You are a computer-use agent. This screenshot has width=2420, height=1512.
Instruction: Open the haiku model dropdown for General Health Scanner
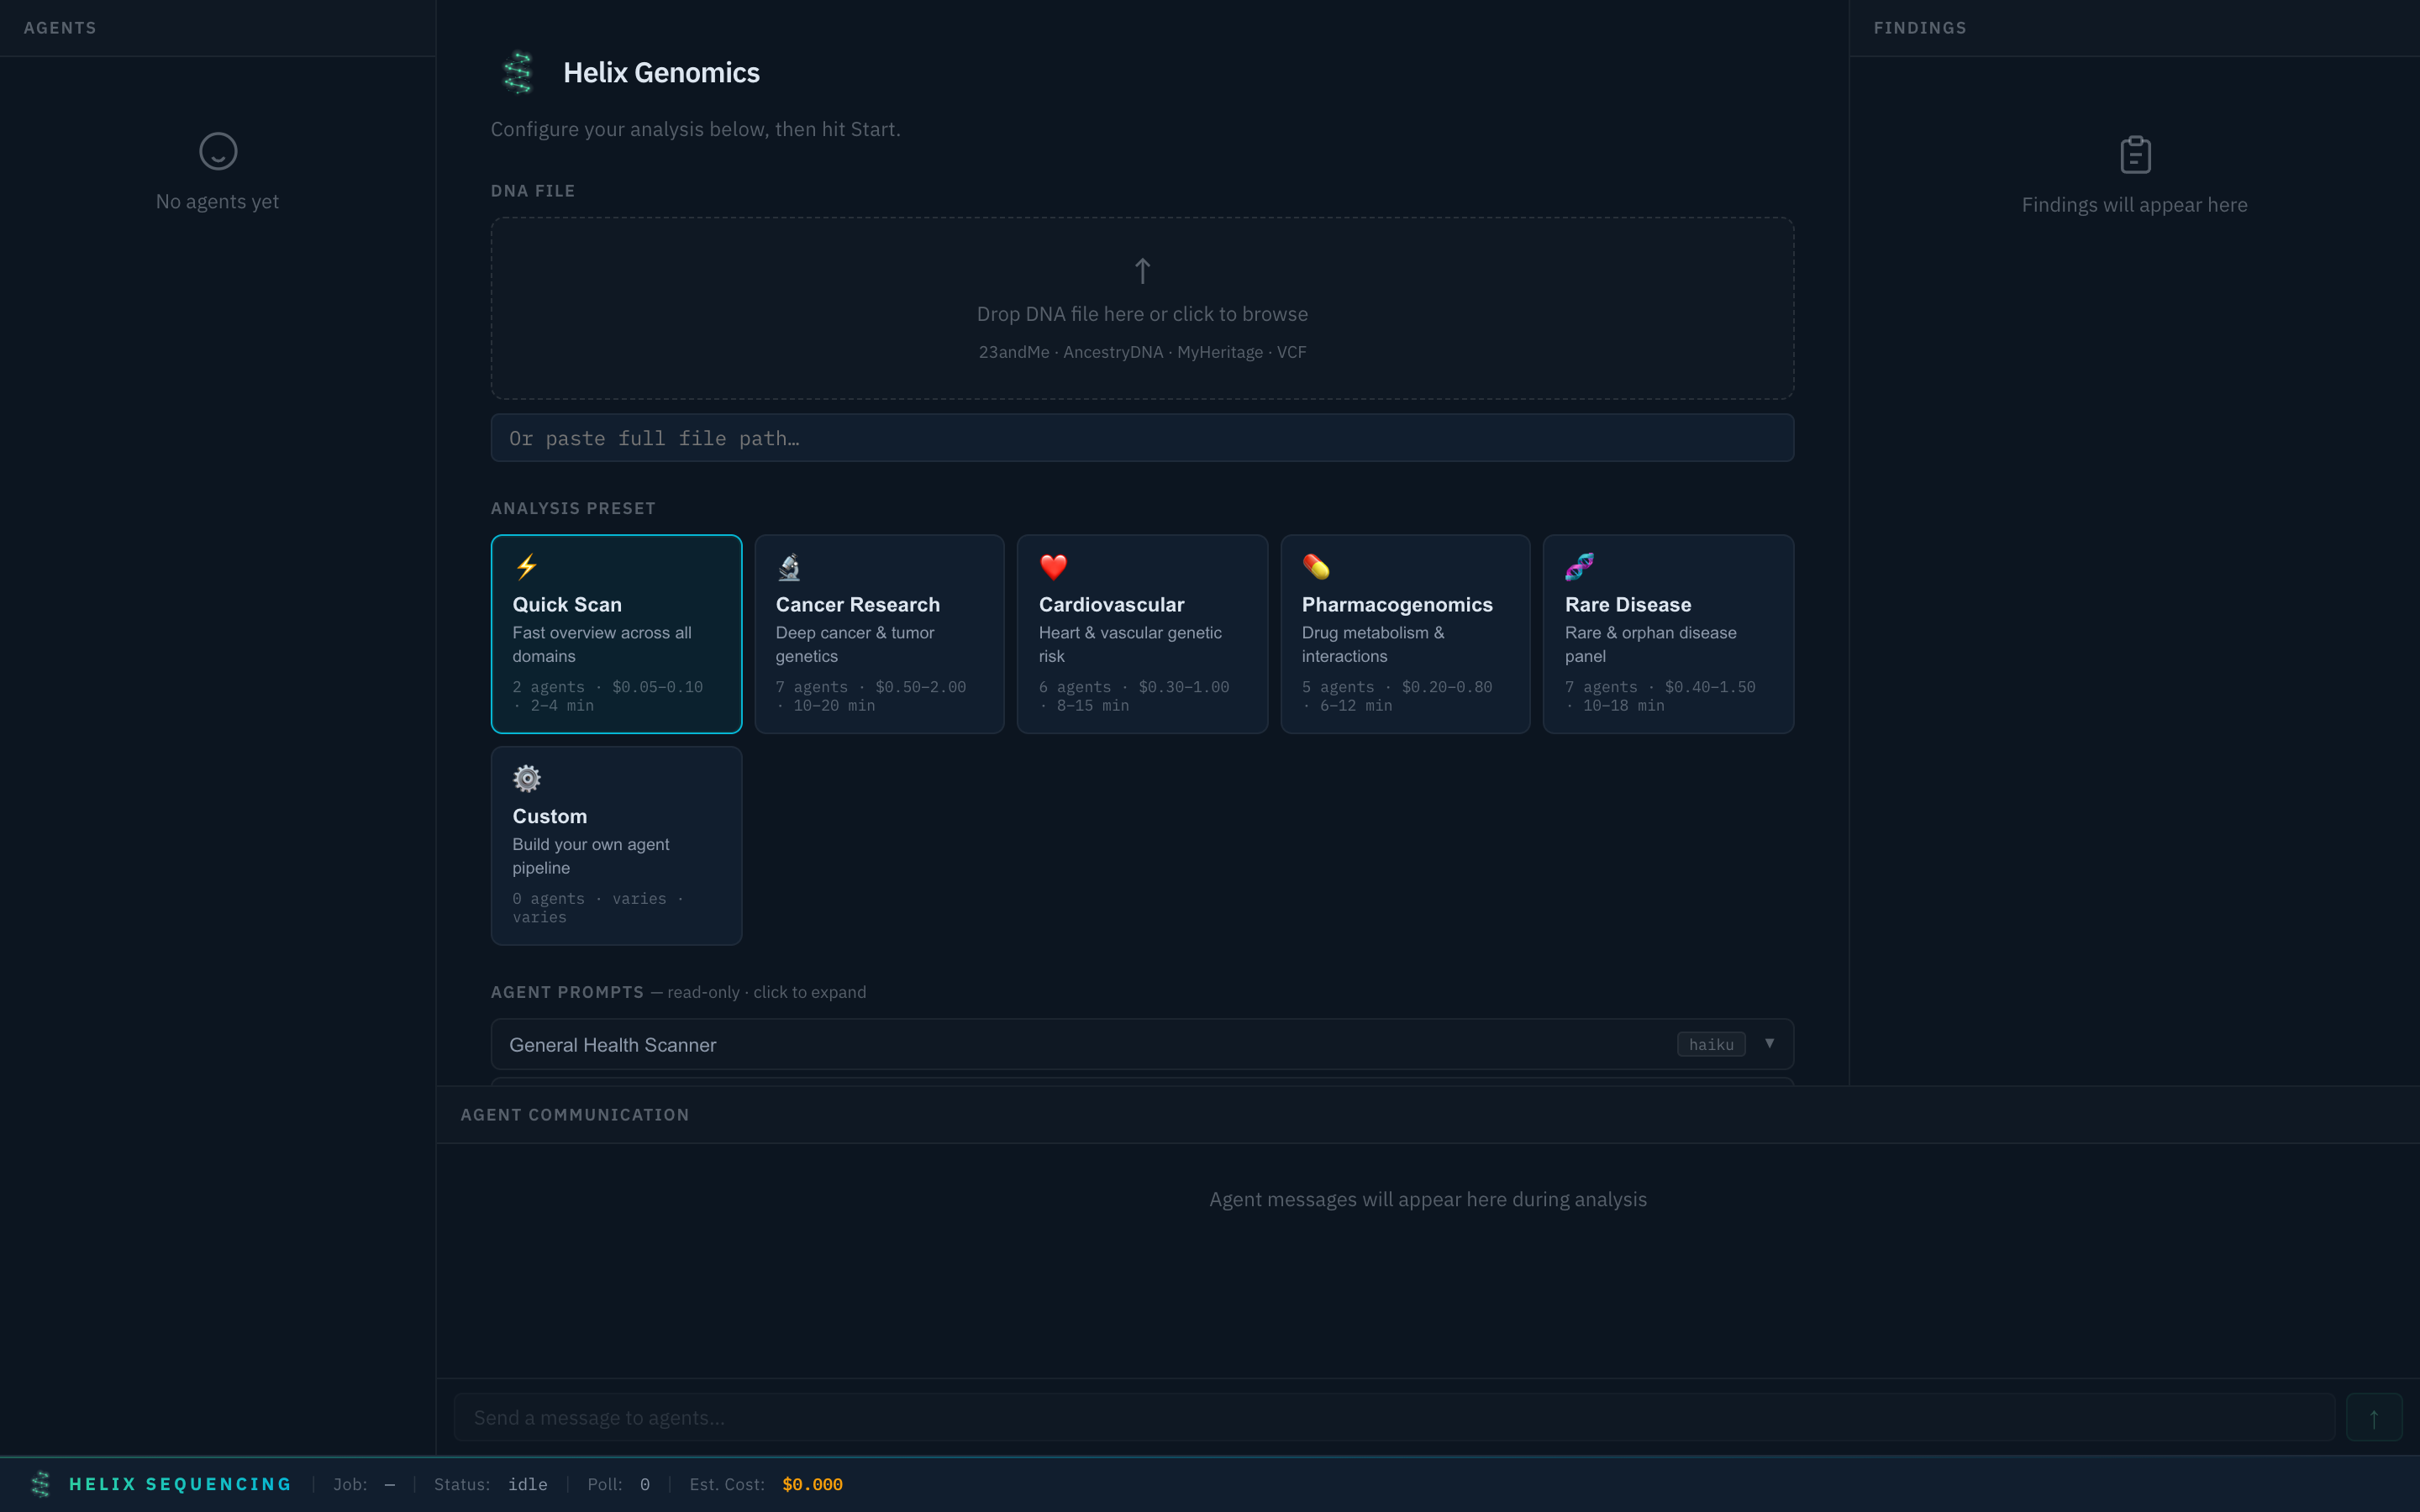point(1711,1044)
